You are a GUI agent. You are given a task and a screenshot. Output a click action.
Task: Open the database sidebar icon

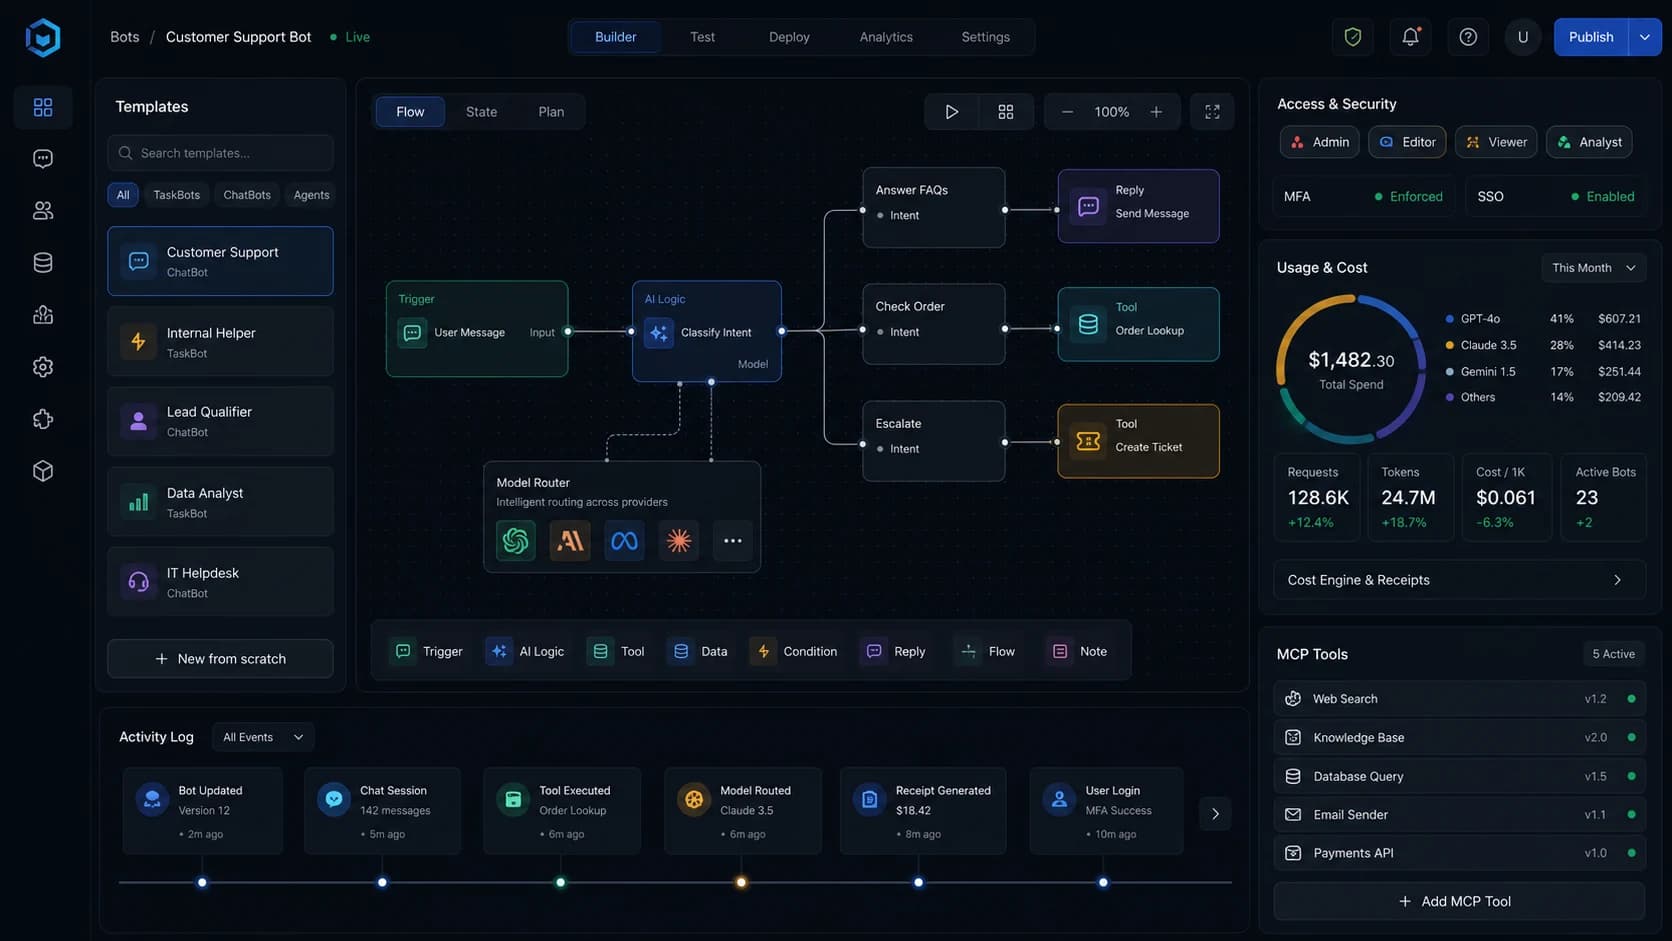click(43, 263)
